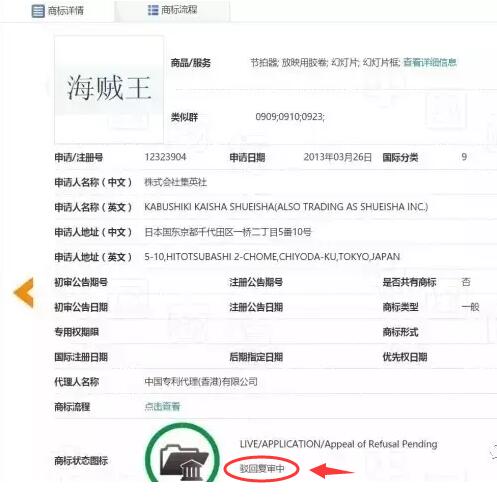Click the 是否共有商标 value 否
This screenshot has width=497, height=497.
pos(466,282)
